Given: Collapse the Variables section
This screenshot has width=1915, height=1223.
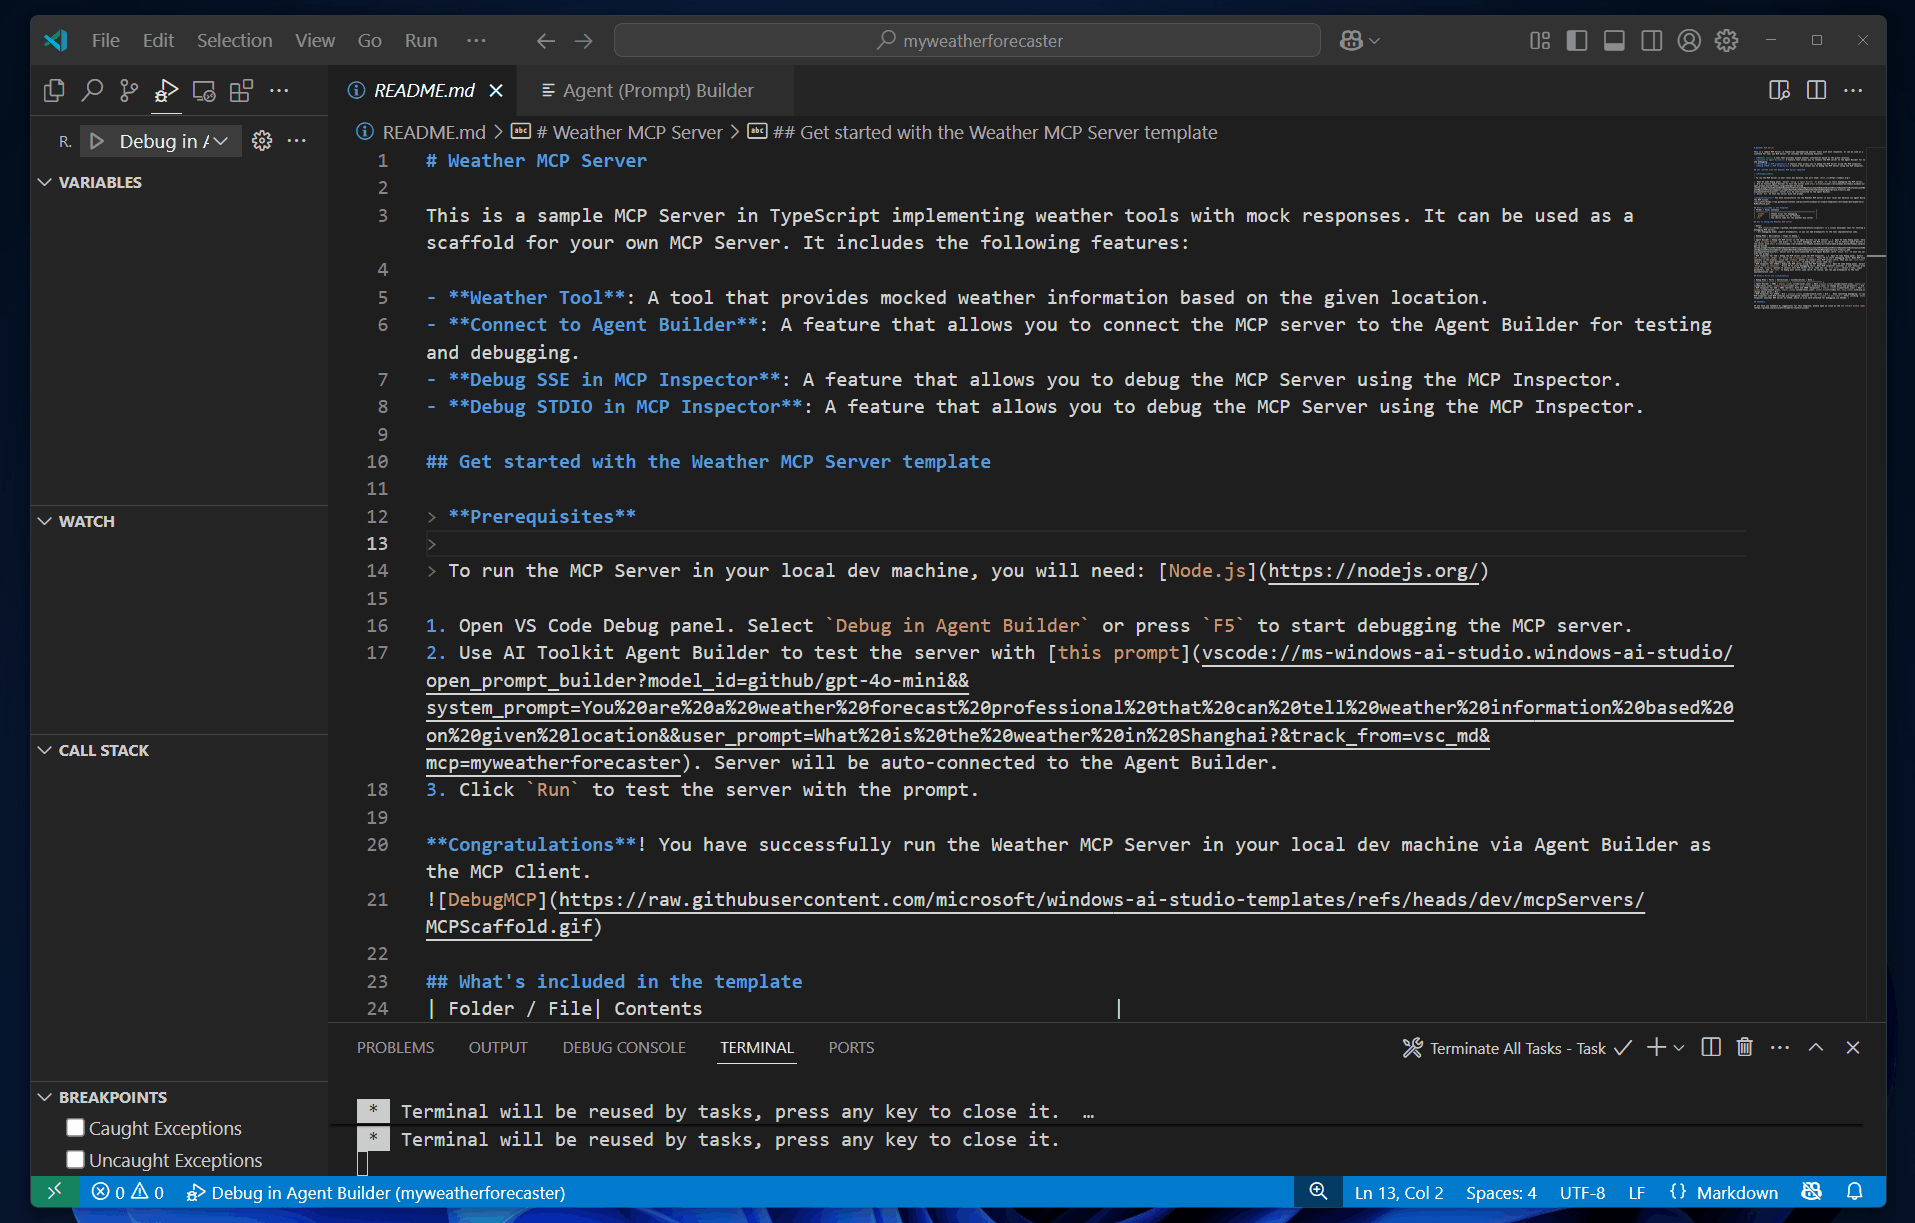Looking at the screenshot, I should 44,182.
